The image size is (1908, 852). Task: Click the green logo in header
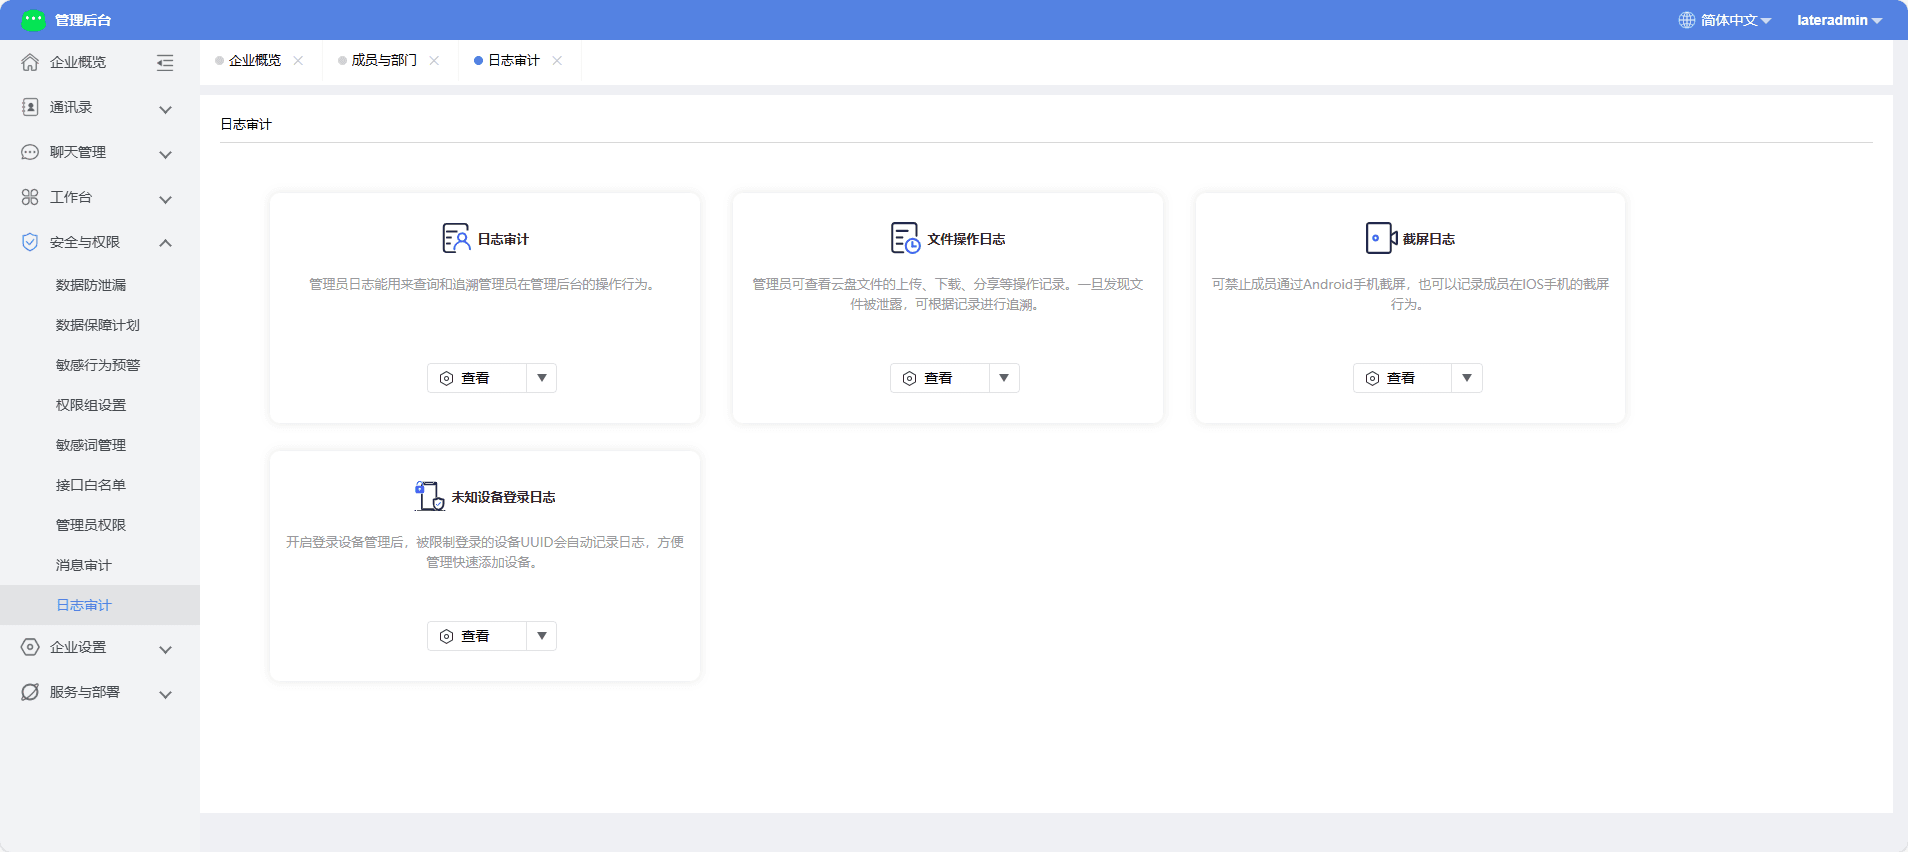pos(34,20)
